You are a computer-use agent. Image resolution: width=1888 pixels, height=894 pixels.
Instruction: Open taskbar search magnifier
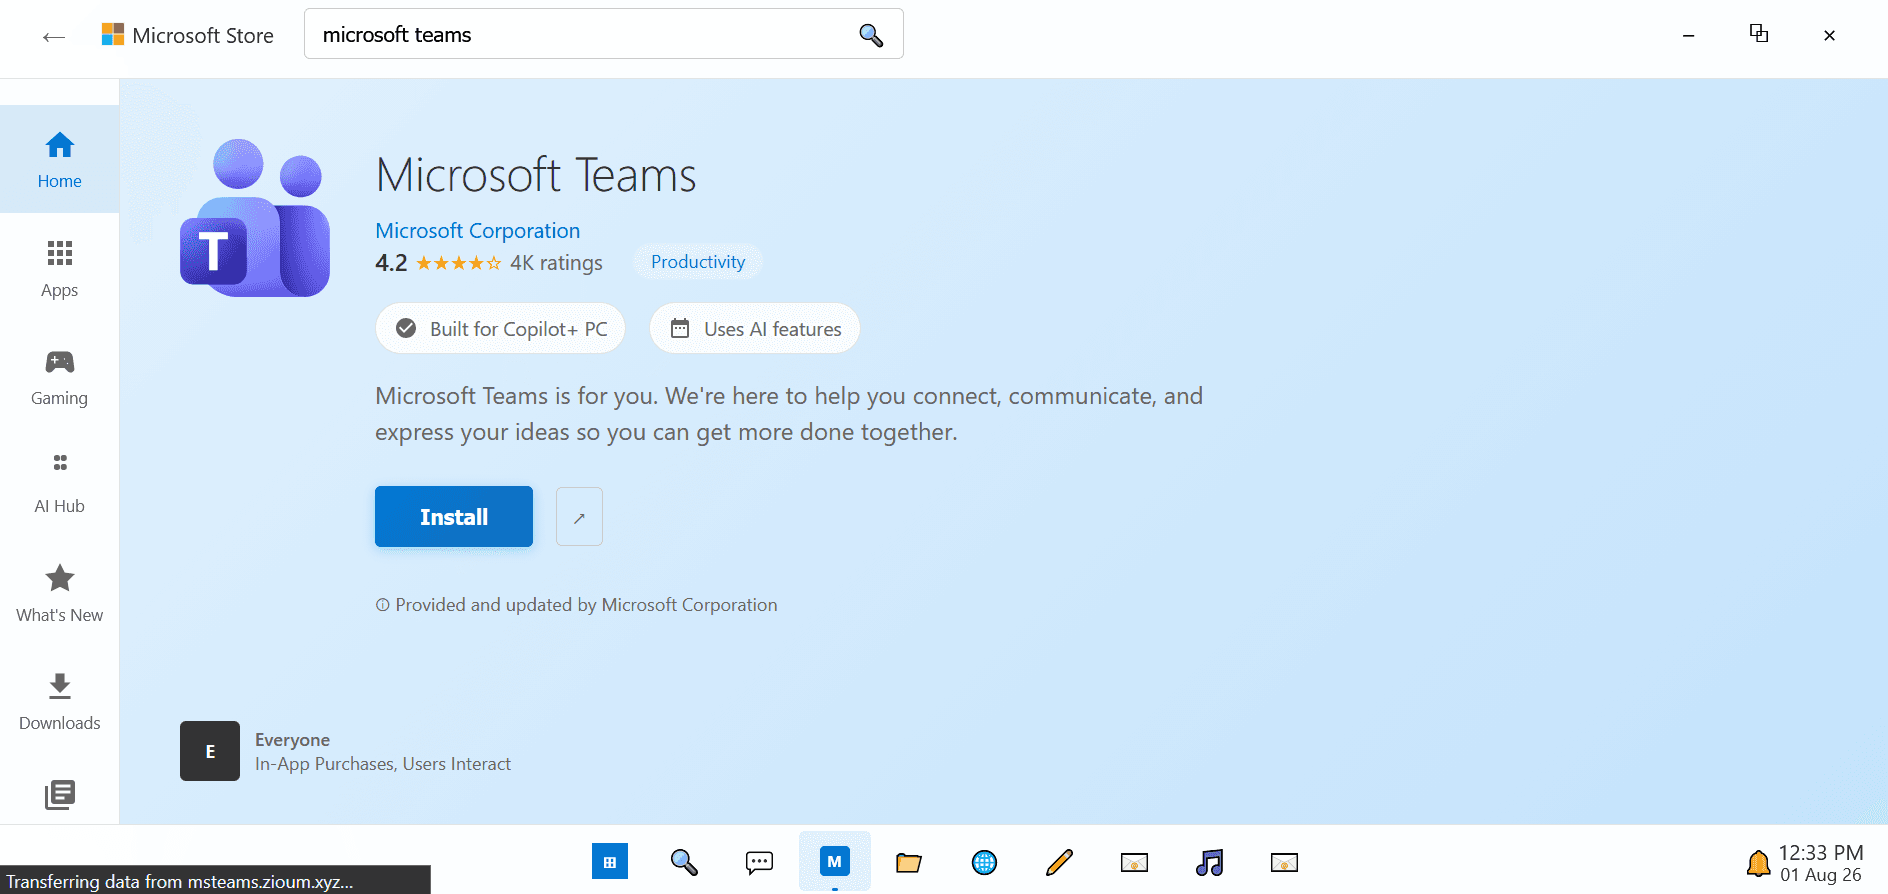pyautogui.click(x=685, y=862)
